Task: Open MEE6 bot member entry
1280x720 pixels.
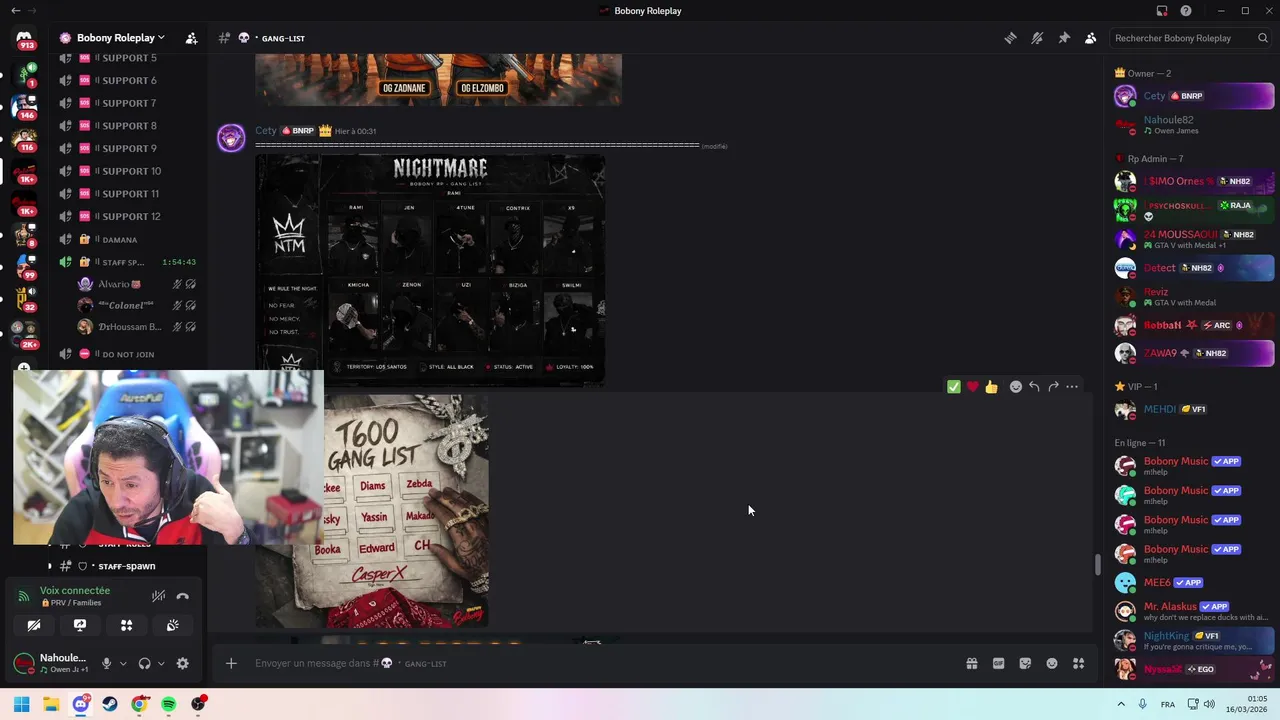Action: [1194, 582]
